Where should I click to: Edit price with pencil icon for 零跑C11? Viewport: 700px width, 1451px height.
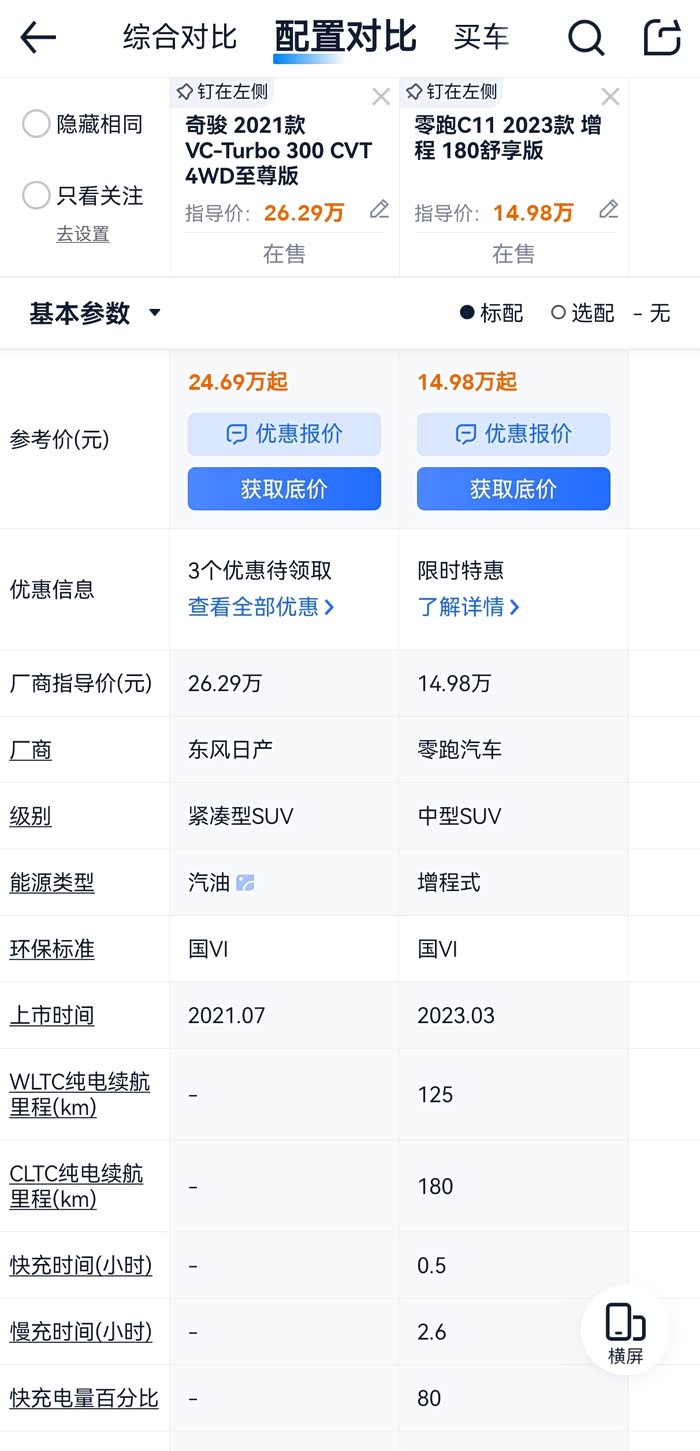click(x=608, y=210)
